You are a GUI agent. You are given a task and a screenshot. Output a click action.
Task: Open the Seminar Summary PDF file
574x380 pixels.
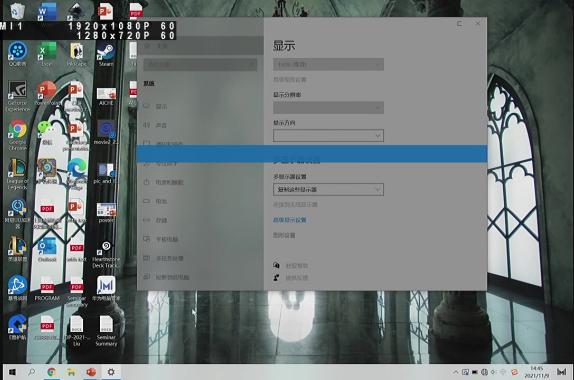coord(77,292)
